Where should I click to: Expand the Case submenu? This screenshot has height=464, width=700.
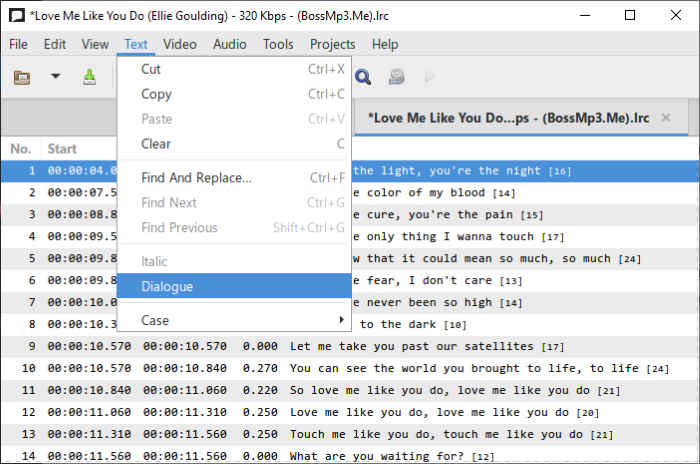click(x=234, y=320)
